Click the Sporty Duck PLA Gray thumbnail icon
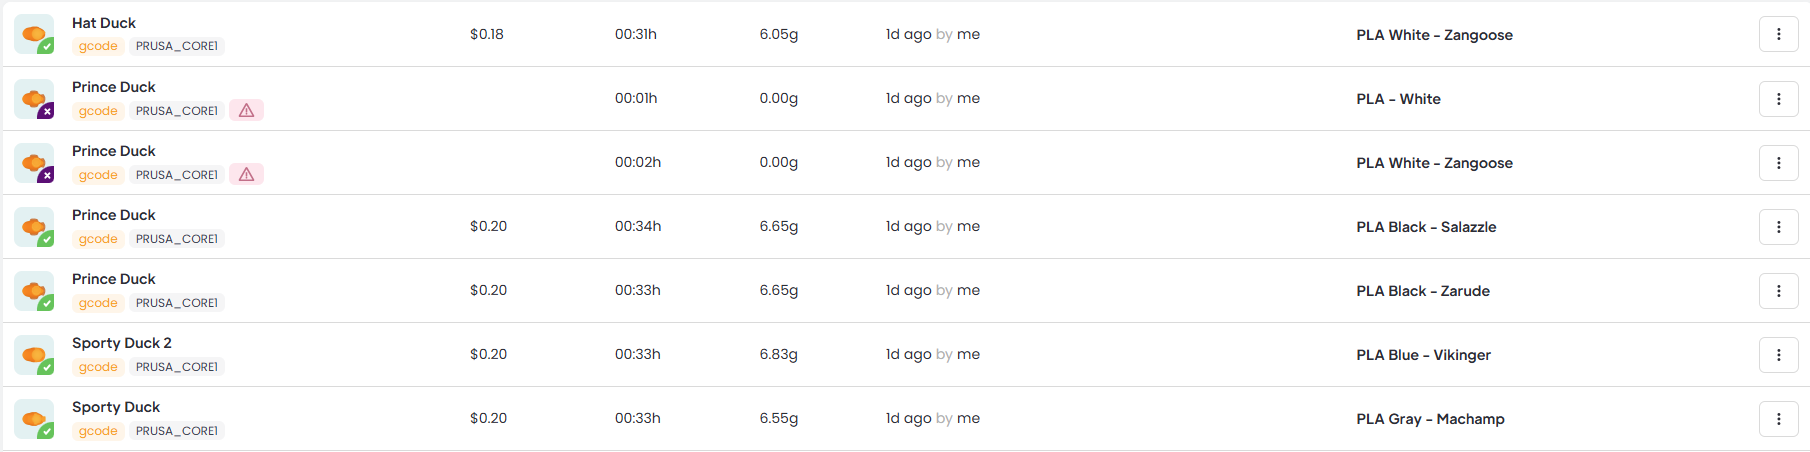The height and width of the screenshot is (452, 1810). [34, 419]
